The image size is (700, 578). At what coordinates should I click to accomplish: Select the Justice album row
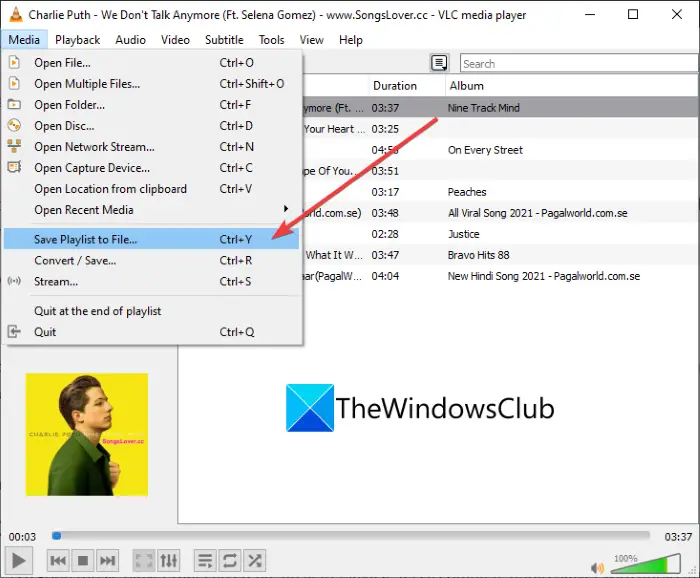tap(500, 234)
